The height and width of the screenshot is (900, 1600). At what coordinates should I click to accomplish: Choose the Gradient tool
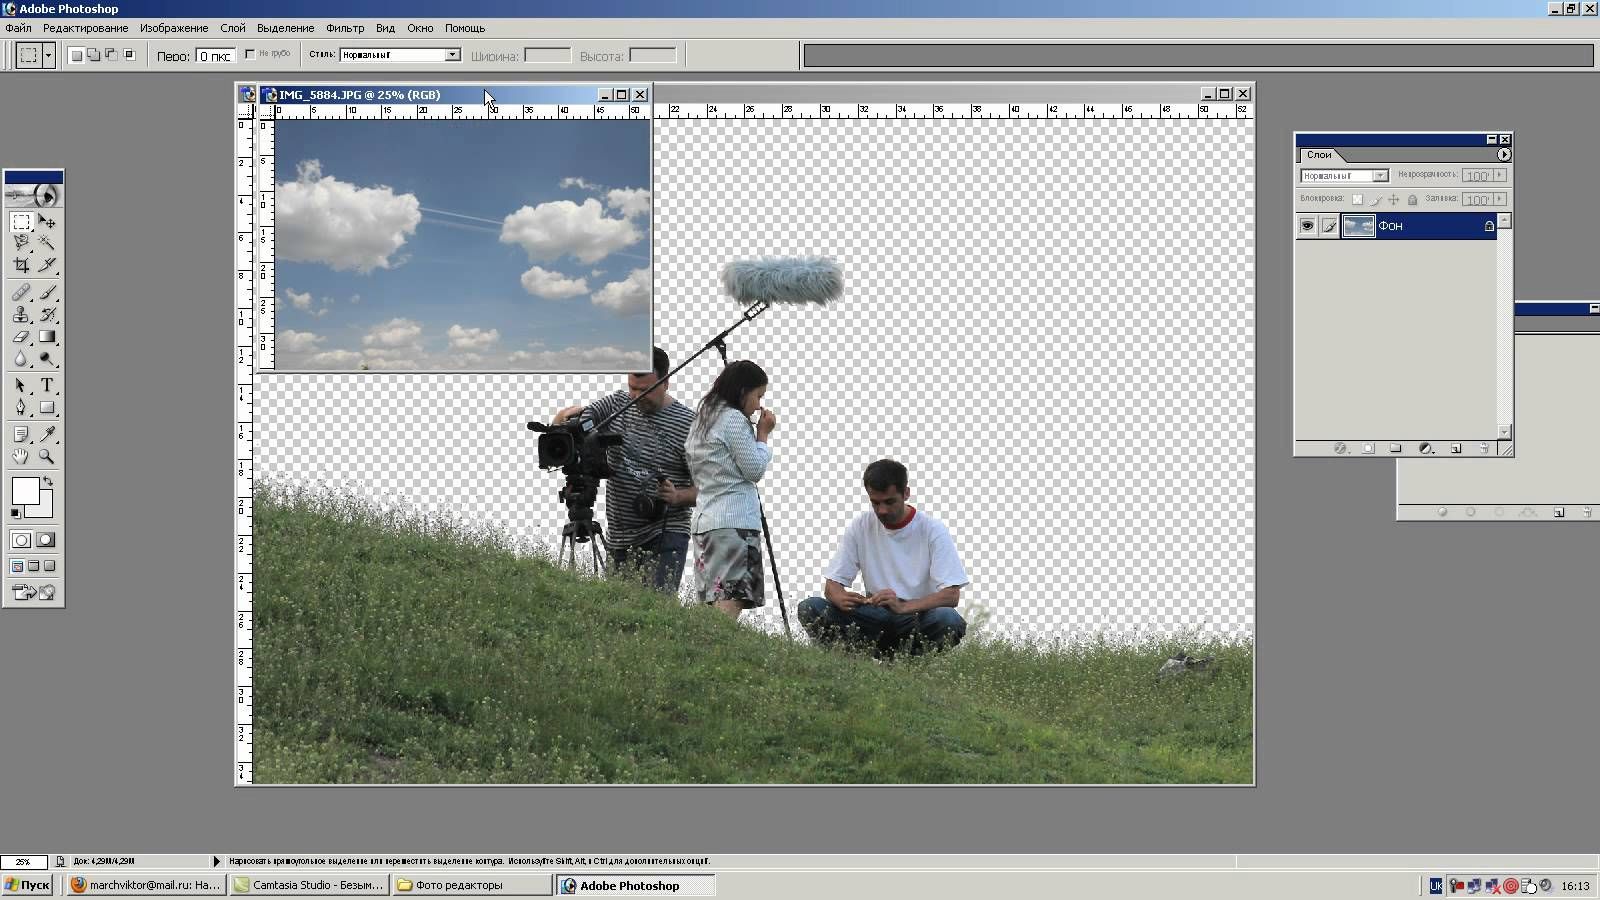coord(47,337)
